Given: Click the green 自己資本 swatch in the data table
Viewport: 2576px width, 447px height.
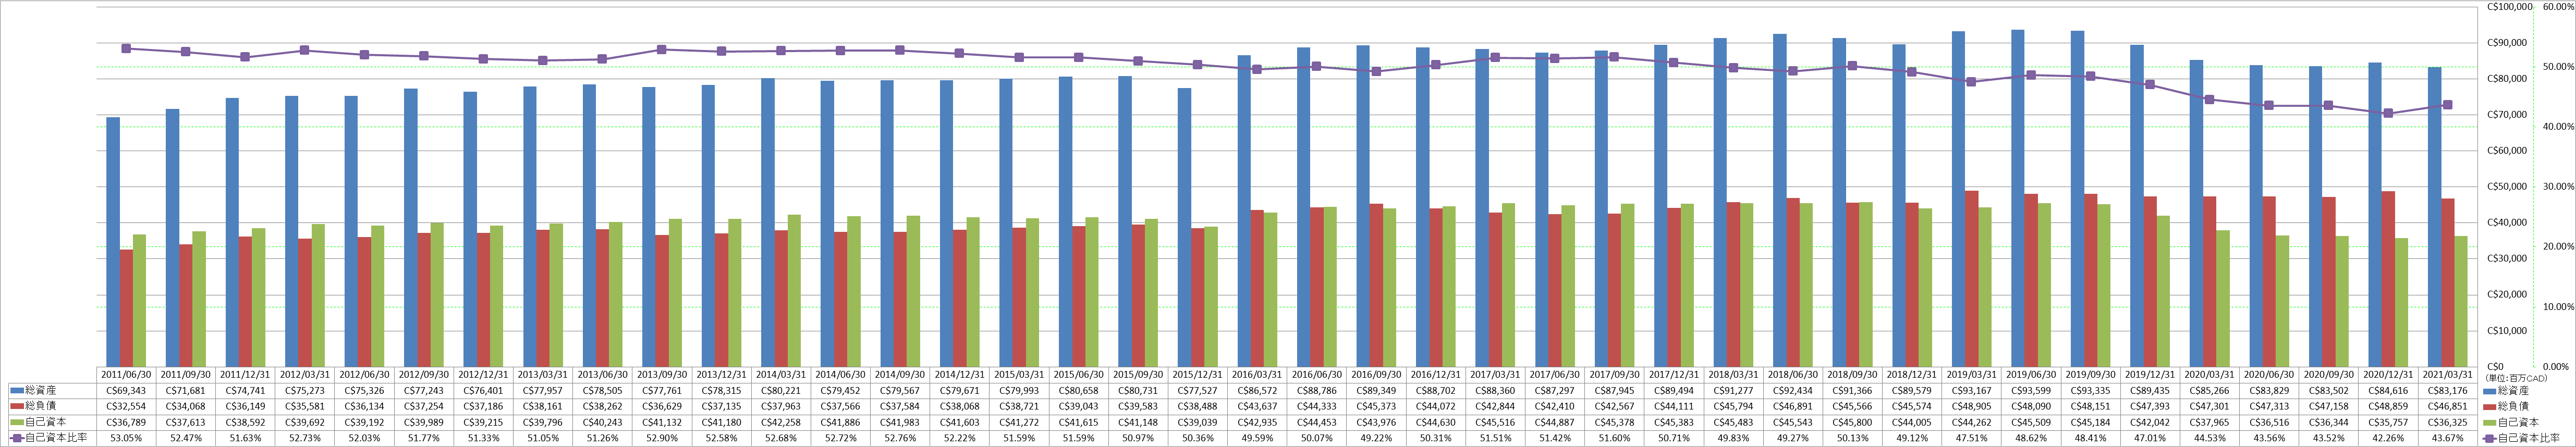Looking at the screenshot, I should click(16, 422).
